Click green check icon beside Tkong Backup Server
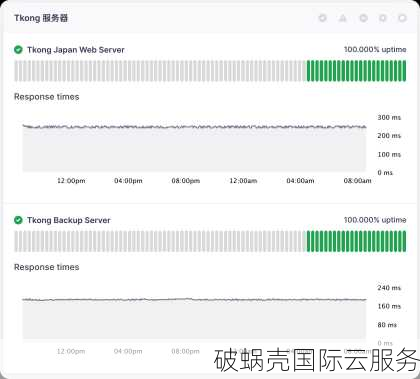Viewport: 420px width, 379px height. (18, 220)
